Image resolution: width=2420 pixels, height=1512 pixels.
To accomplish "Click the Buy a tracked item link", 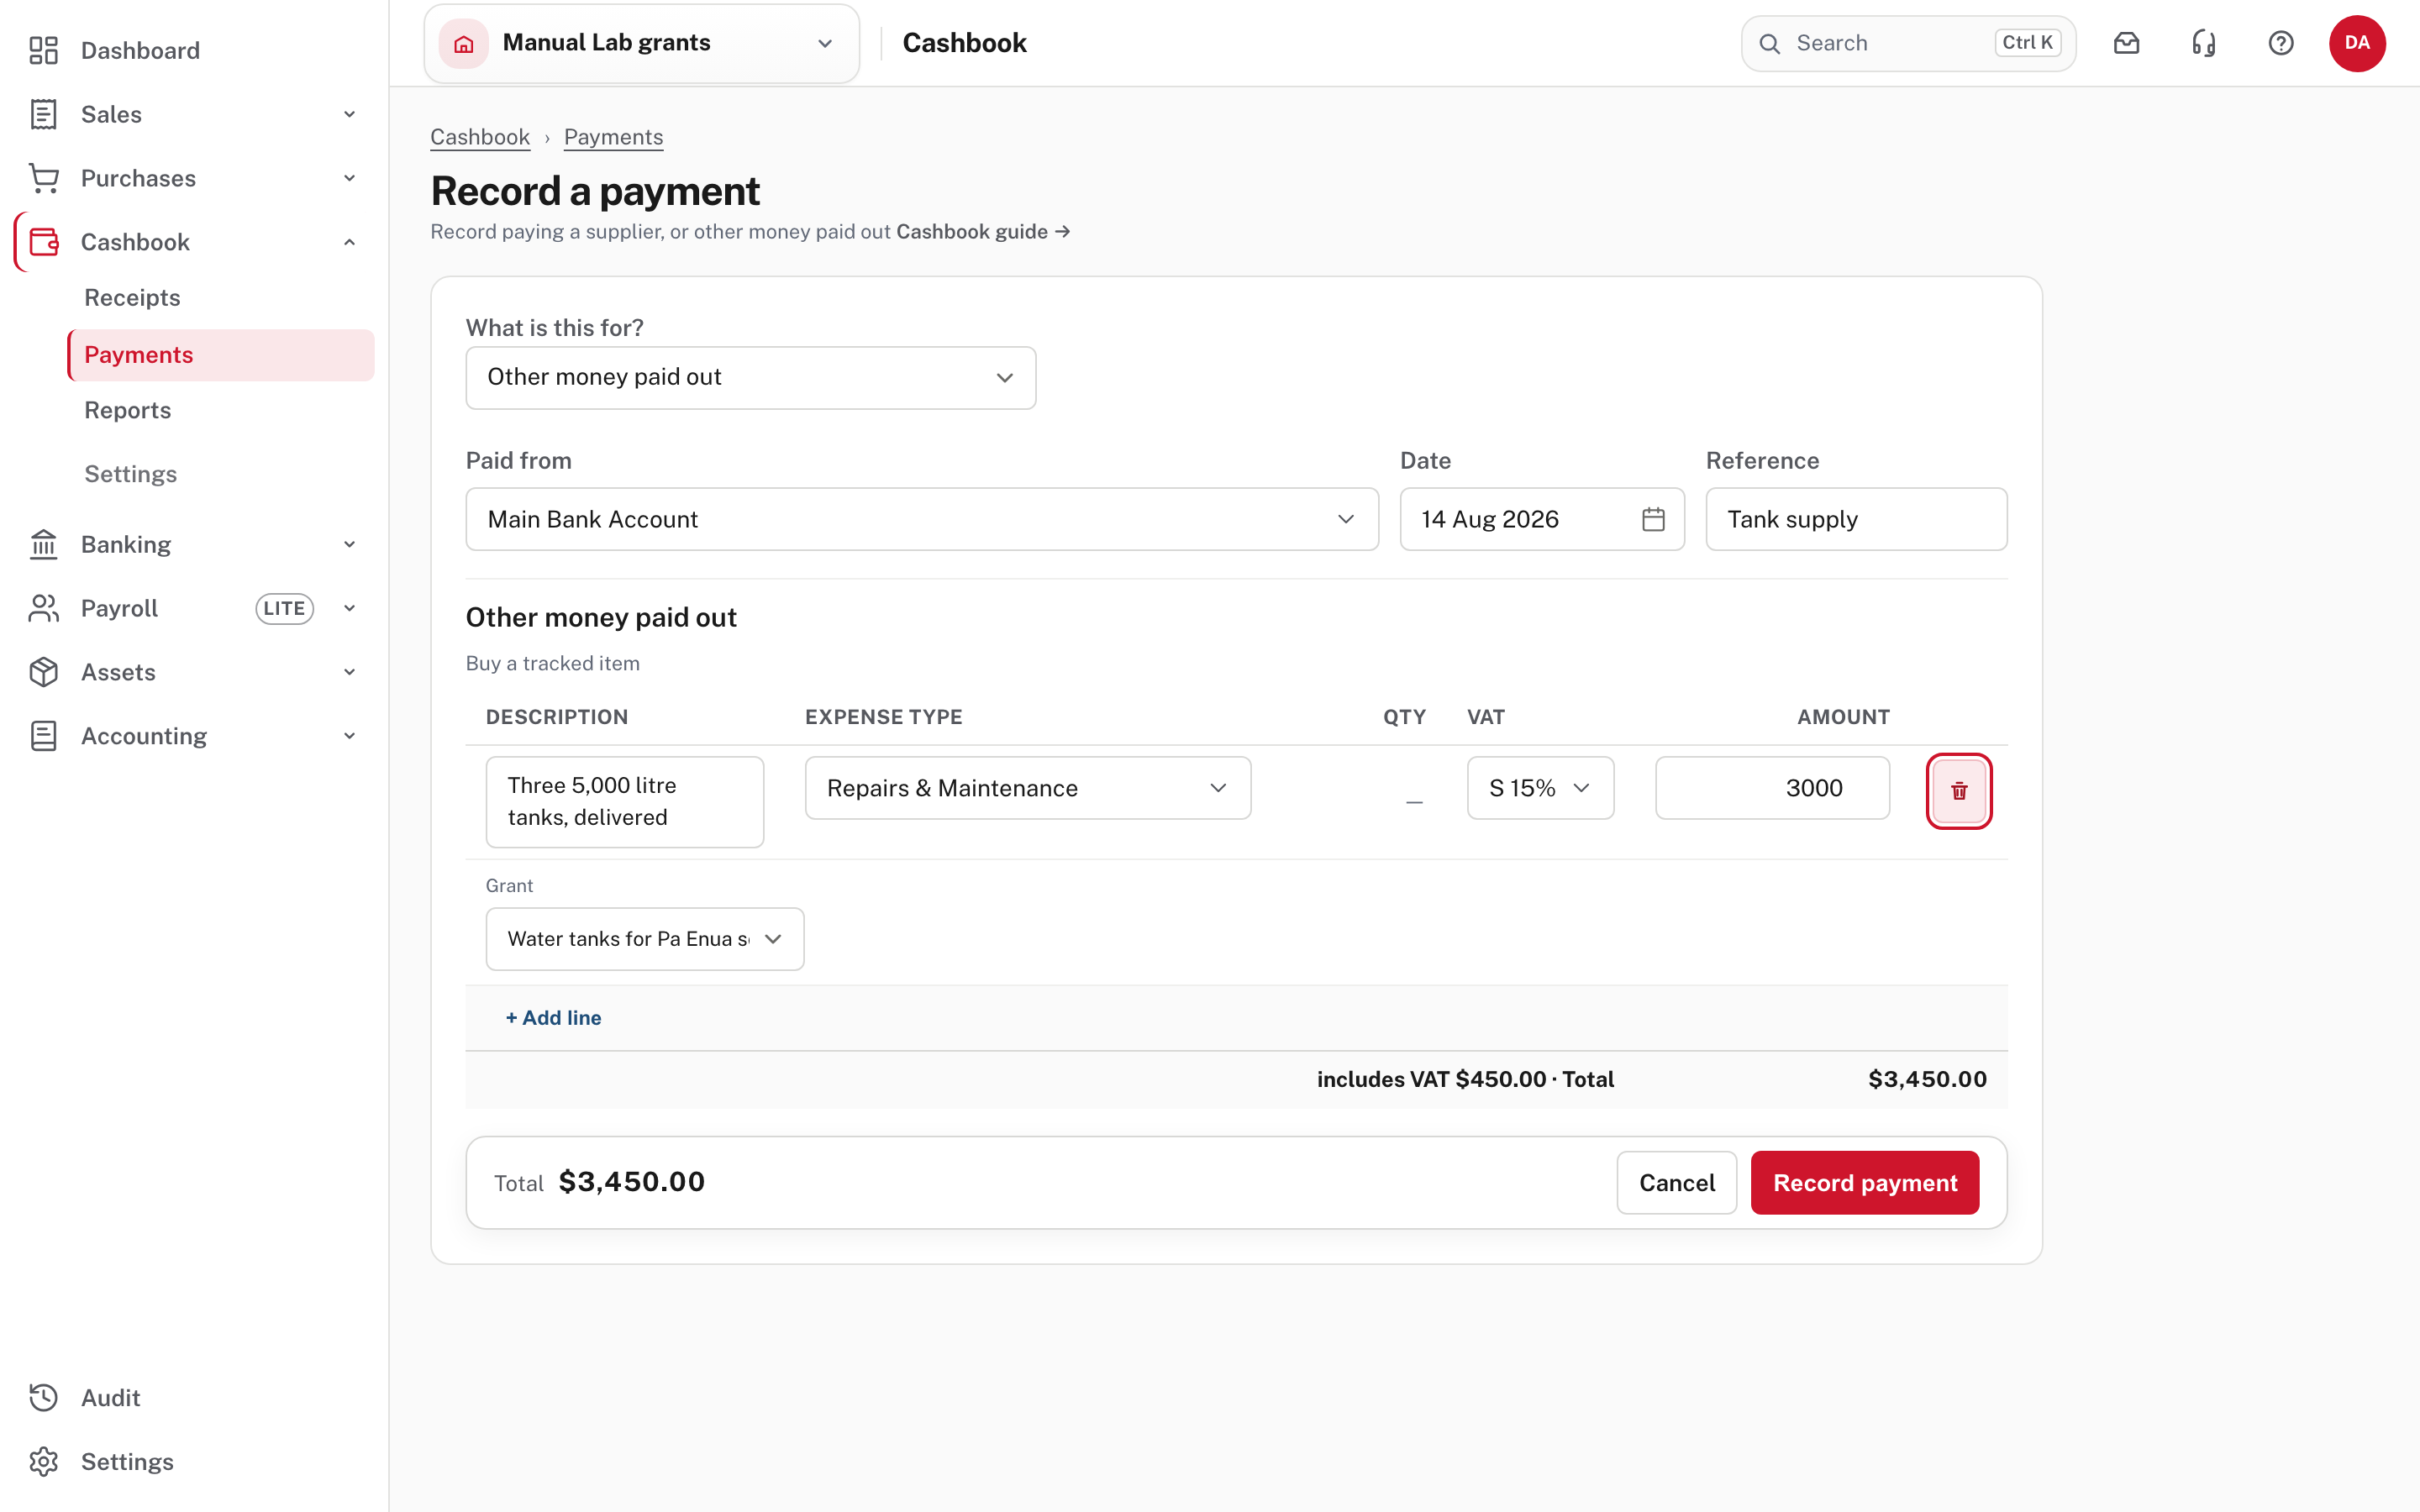I will click(553, 663).
